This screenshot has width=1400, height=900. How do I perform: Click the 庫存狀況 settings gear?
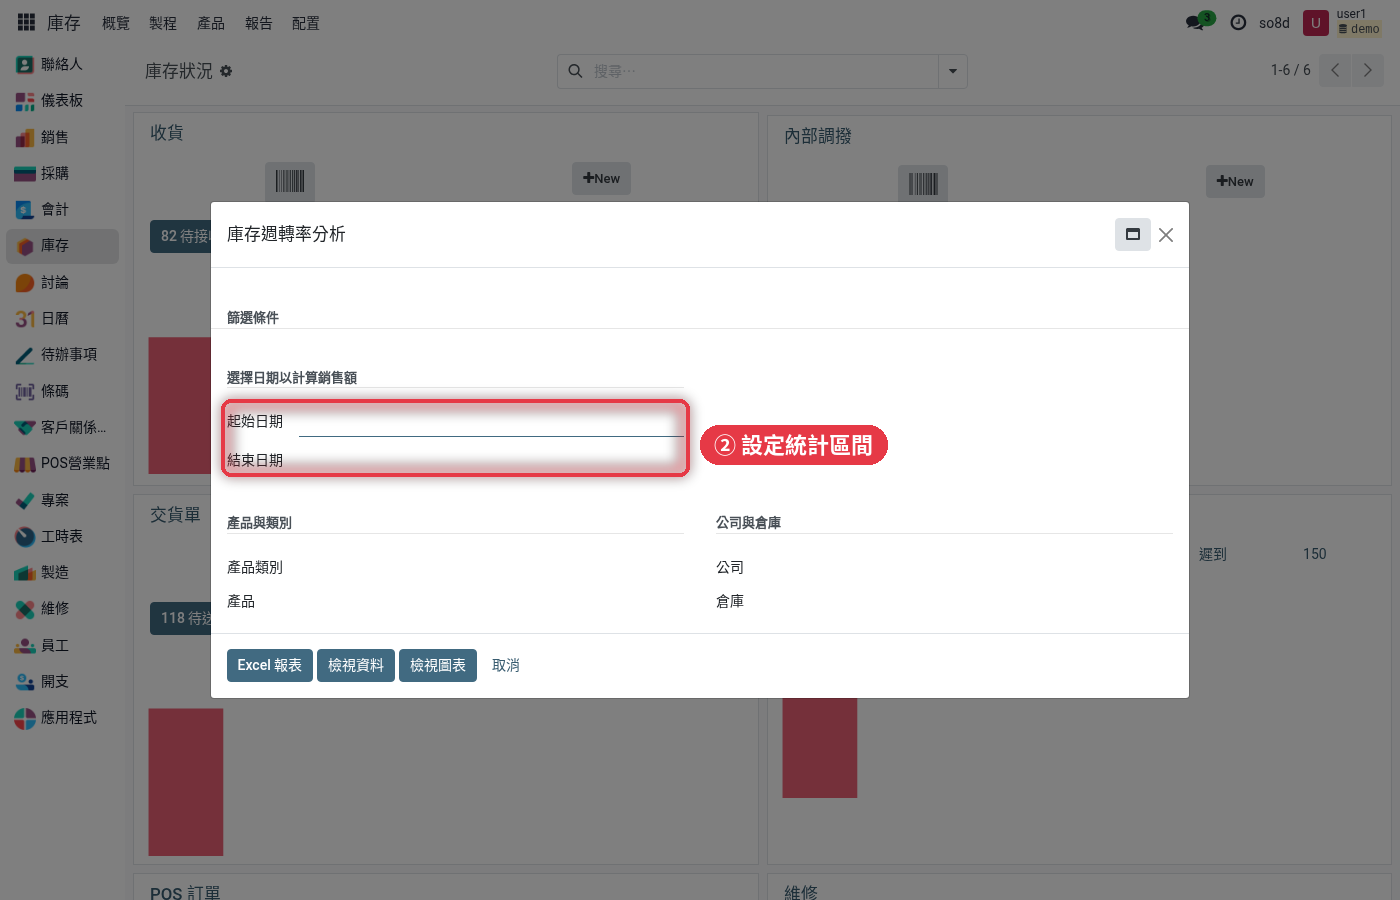coord(226,71)
